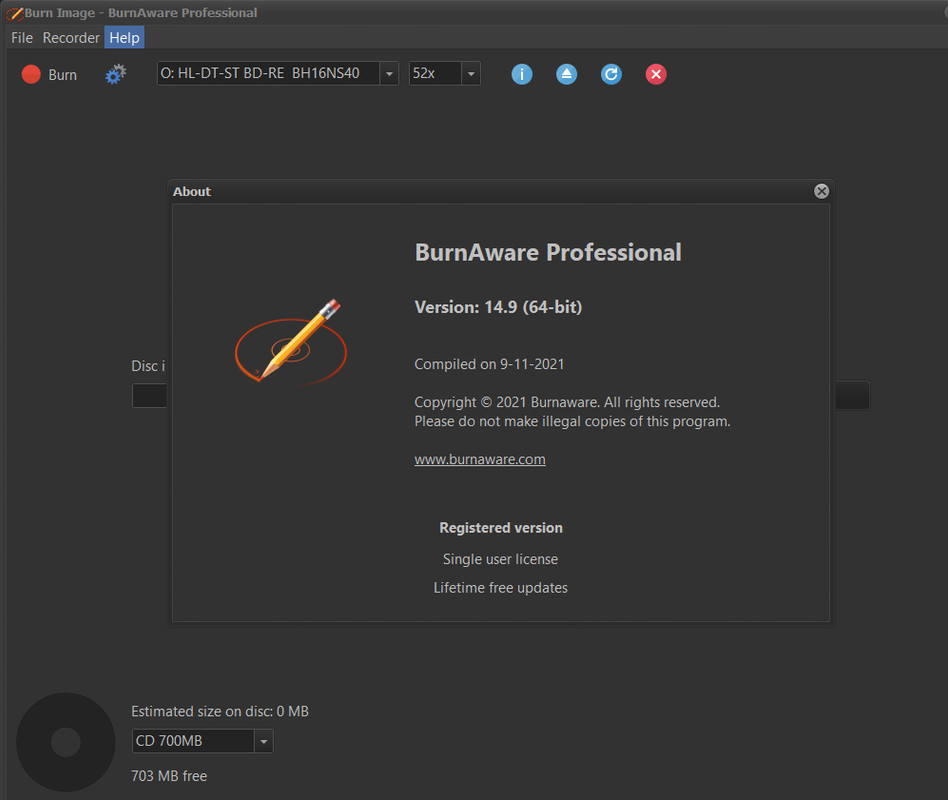Screen dimensions: 948x800
Task: Select the 'Version: 14.9 (64-bit)' text
Action: pos(498,307)
